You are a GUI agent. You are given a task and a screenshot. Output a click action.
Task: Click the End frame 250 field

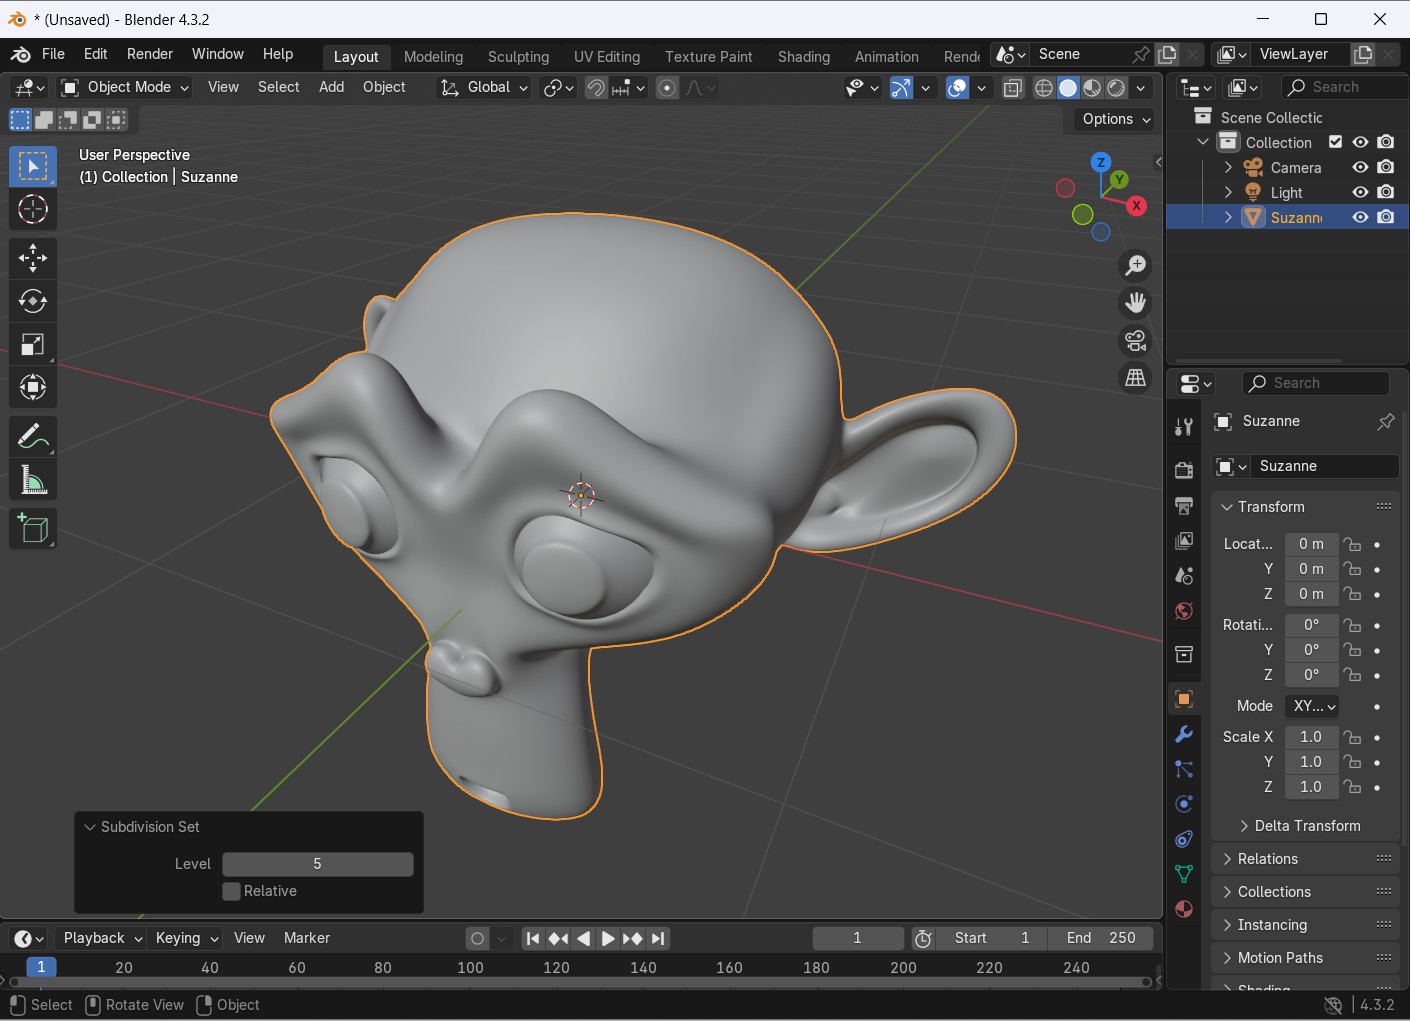1101,938
